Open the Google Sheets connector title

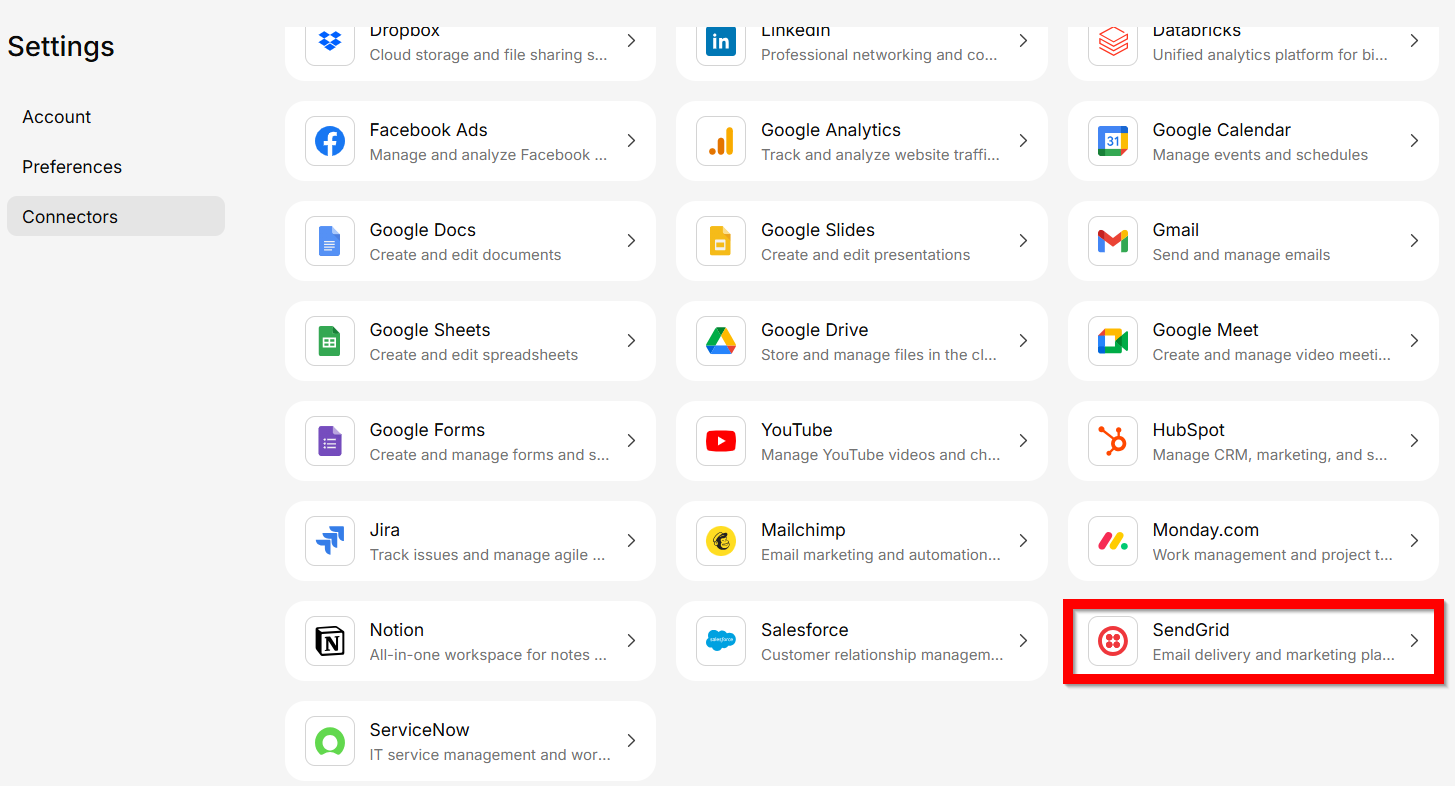point(430,330)
